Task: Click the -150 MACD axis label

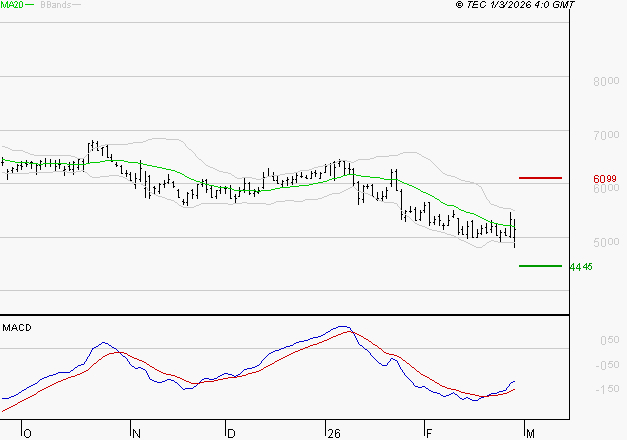Action: click(607, 389)
